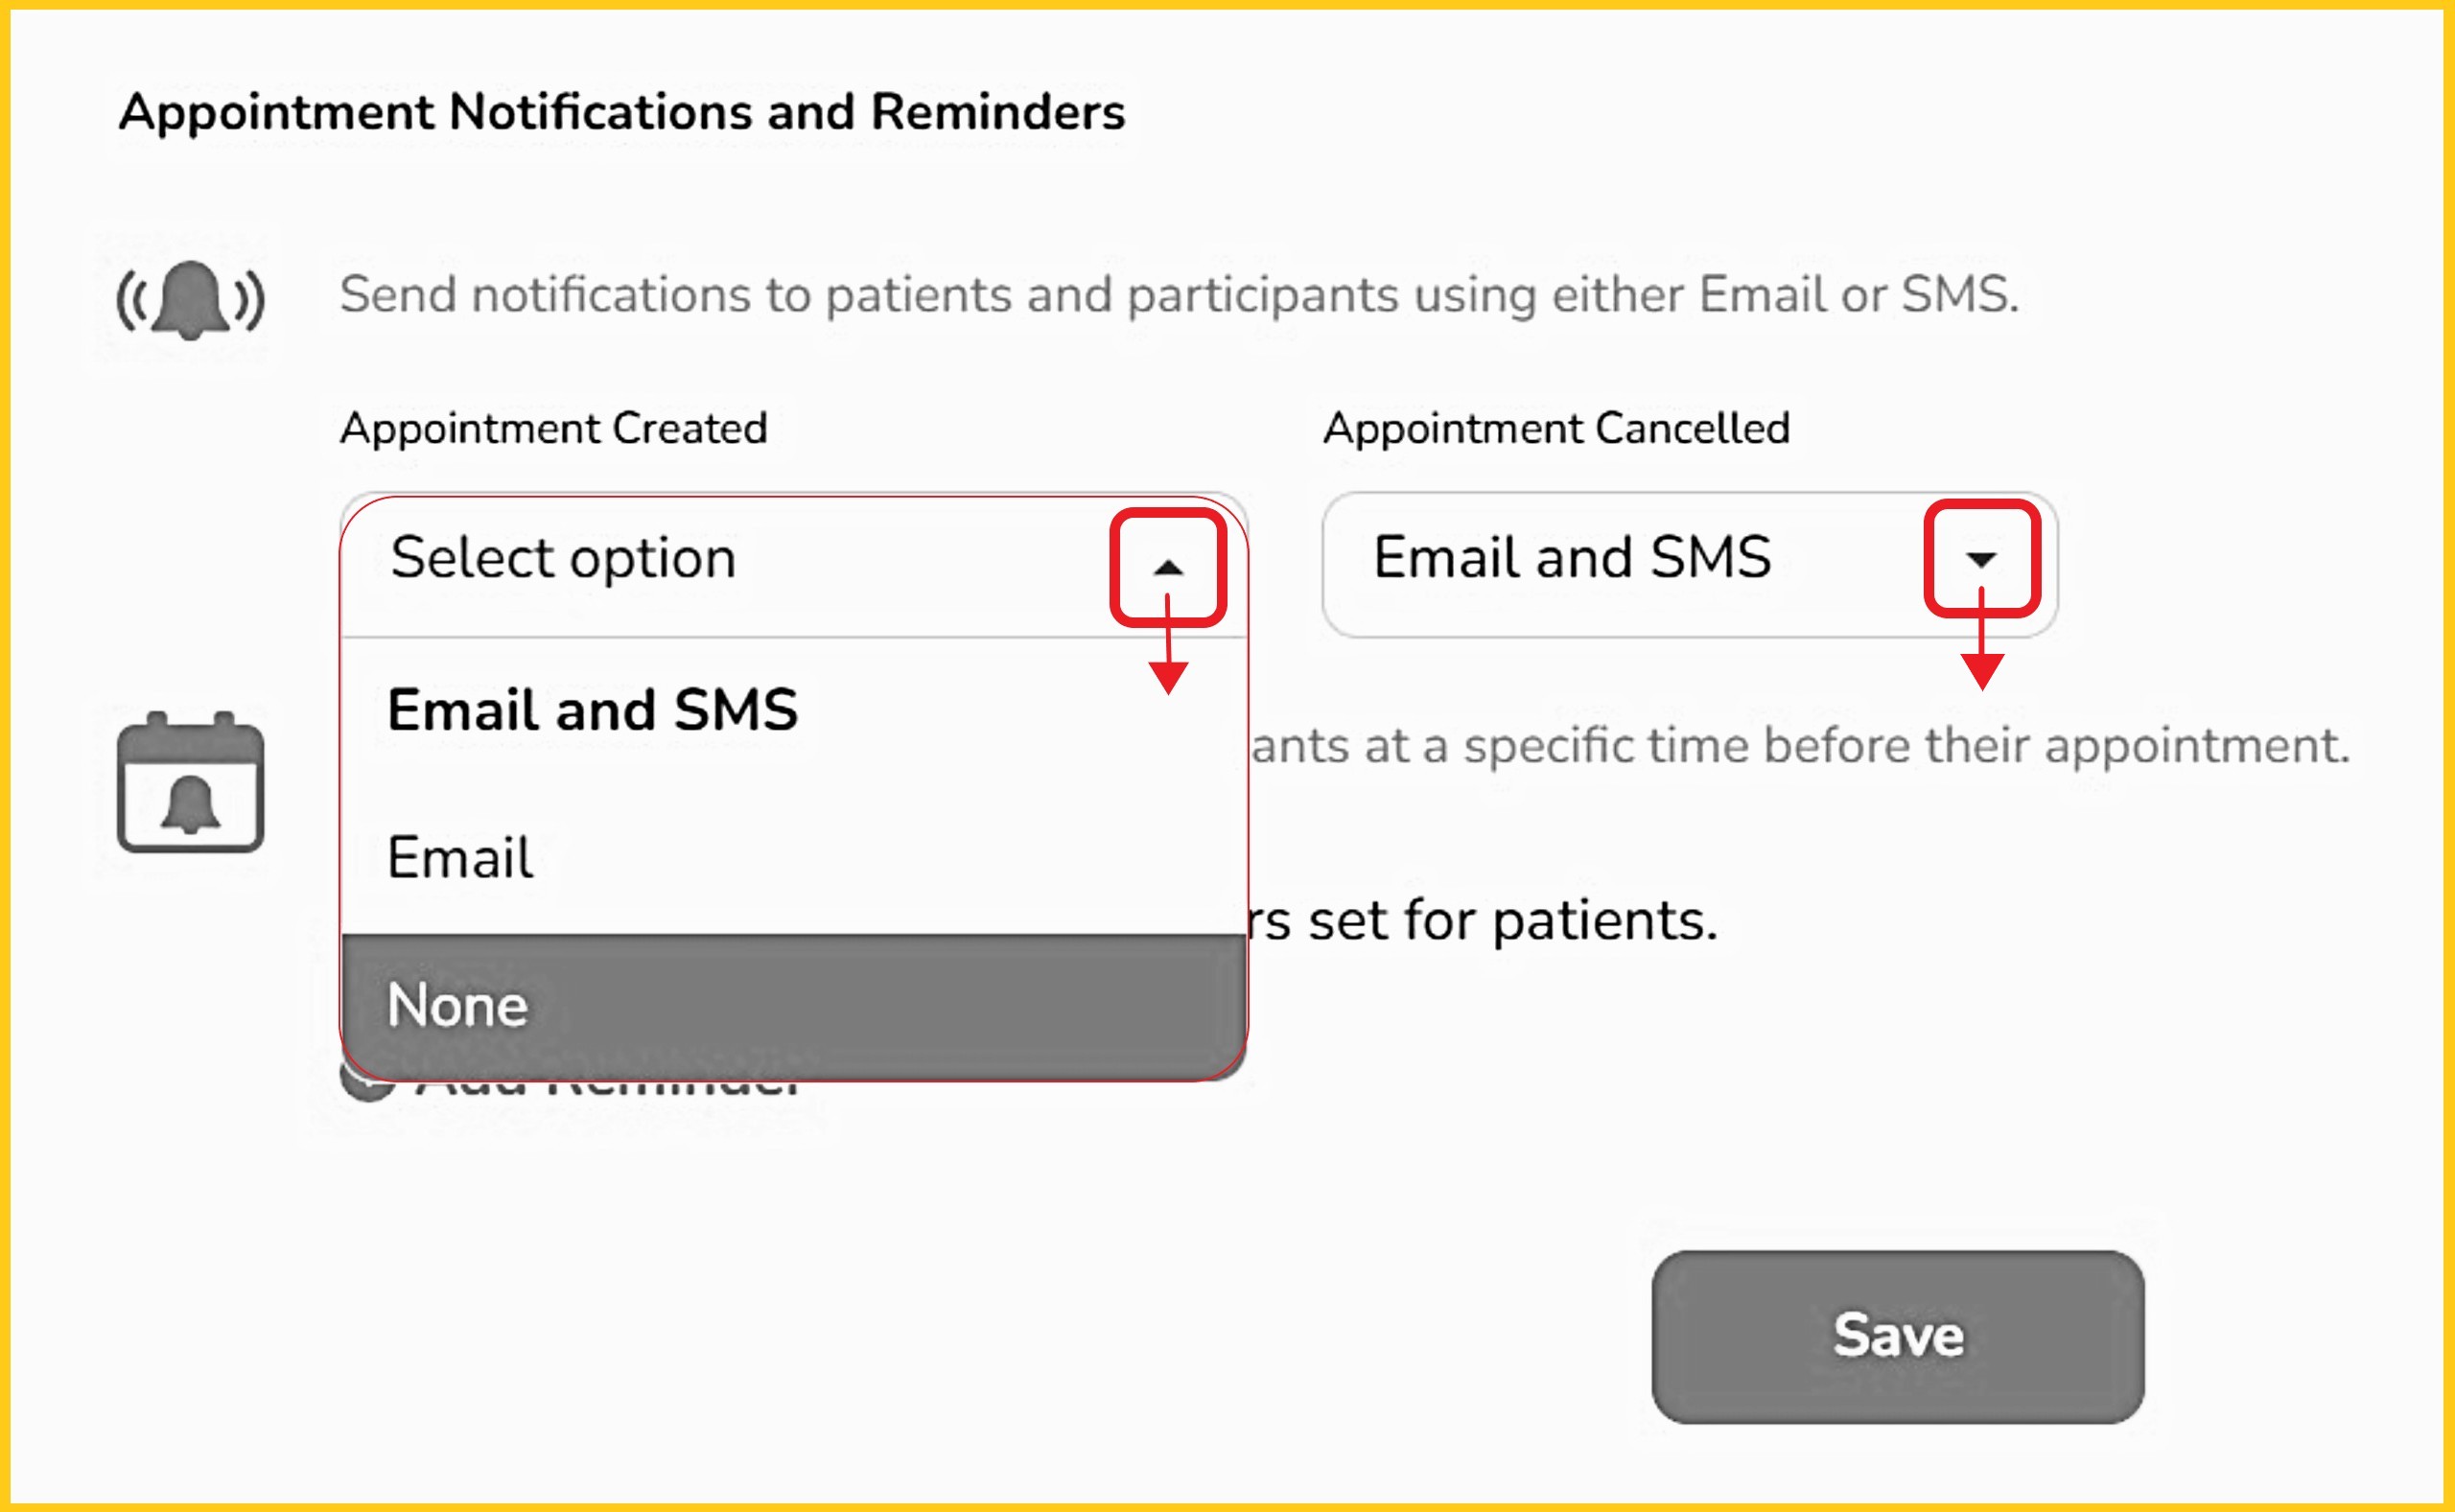This screenshot has width=2455, height=1512.
Task: Click the Appointment Cancelled down caret arrow
Action: 1981,558
